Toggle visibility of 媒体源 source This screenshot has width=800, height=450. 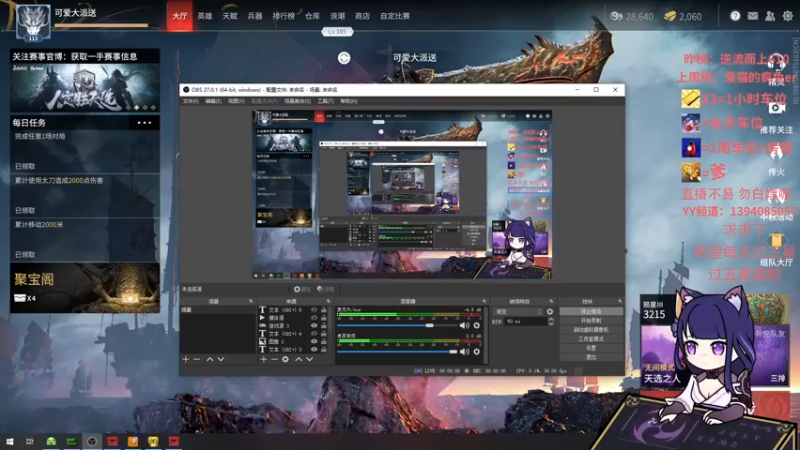(314, 317)
